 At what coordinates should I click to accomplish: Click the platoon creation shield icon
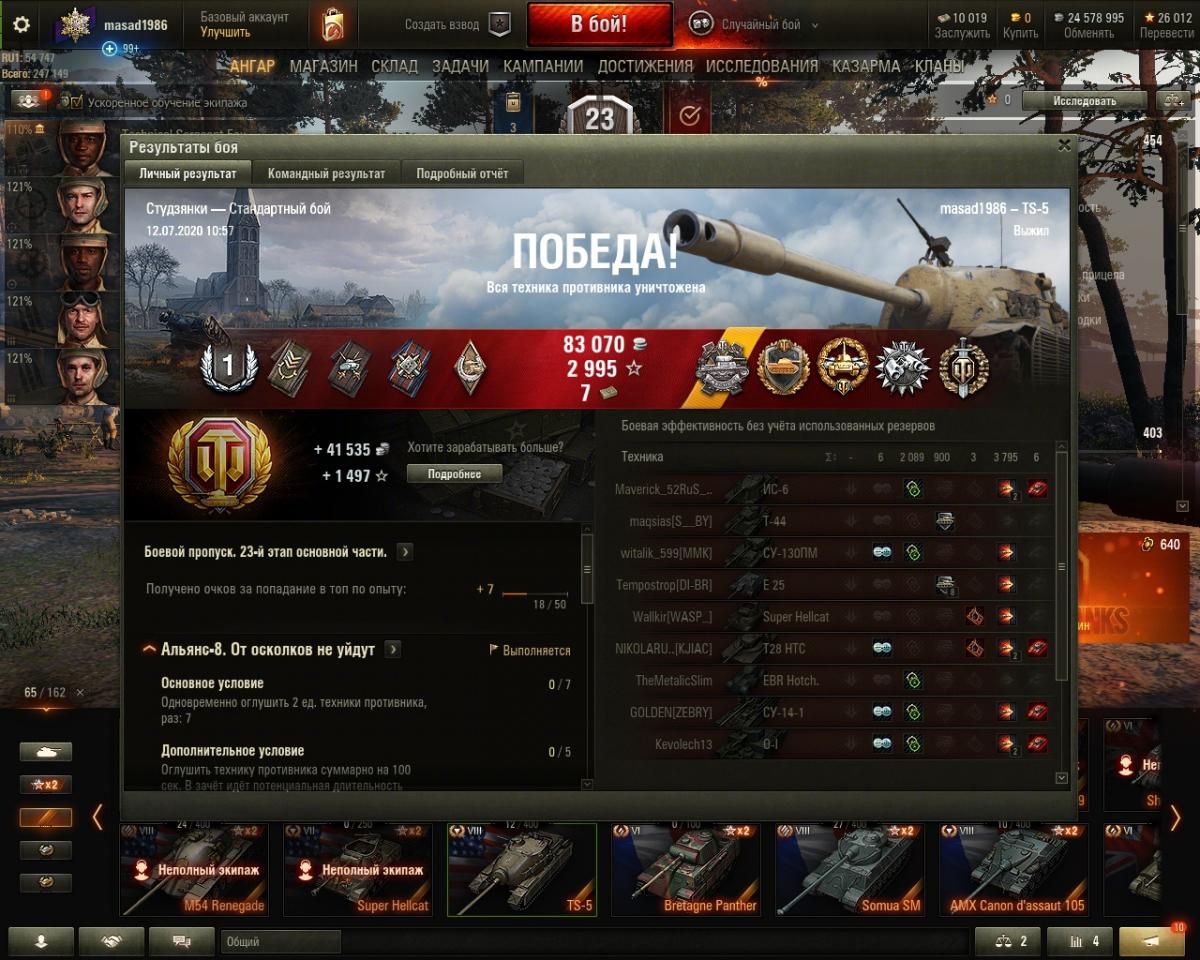[499, 25]
